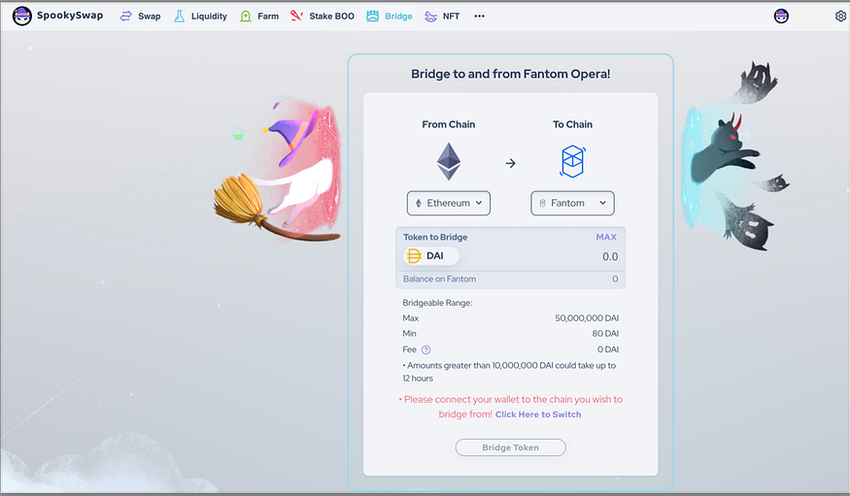Click the Fee help question icon
Image resolution: width=850 pixels, height=496 pixels.
coord(426,350)
